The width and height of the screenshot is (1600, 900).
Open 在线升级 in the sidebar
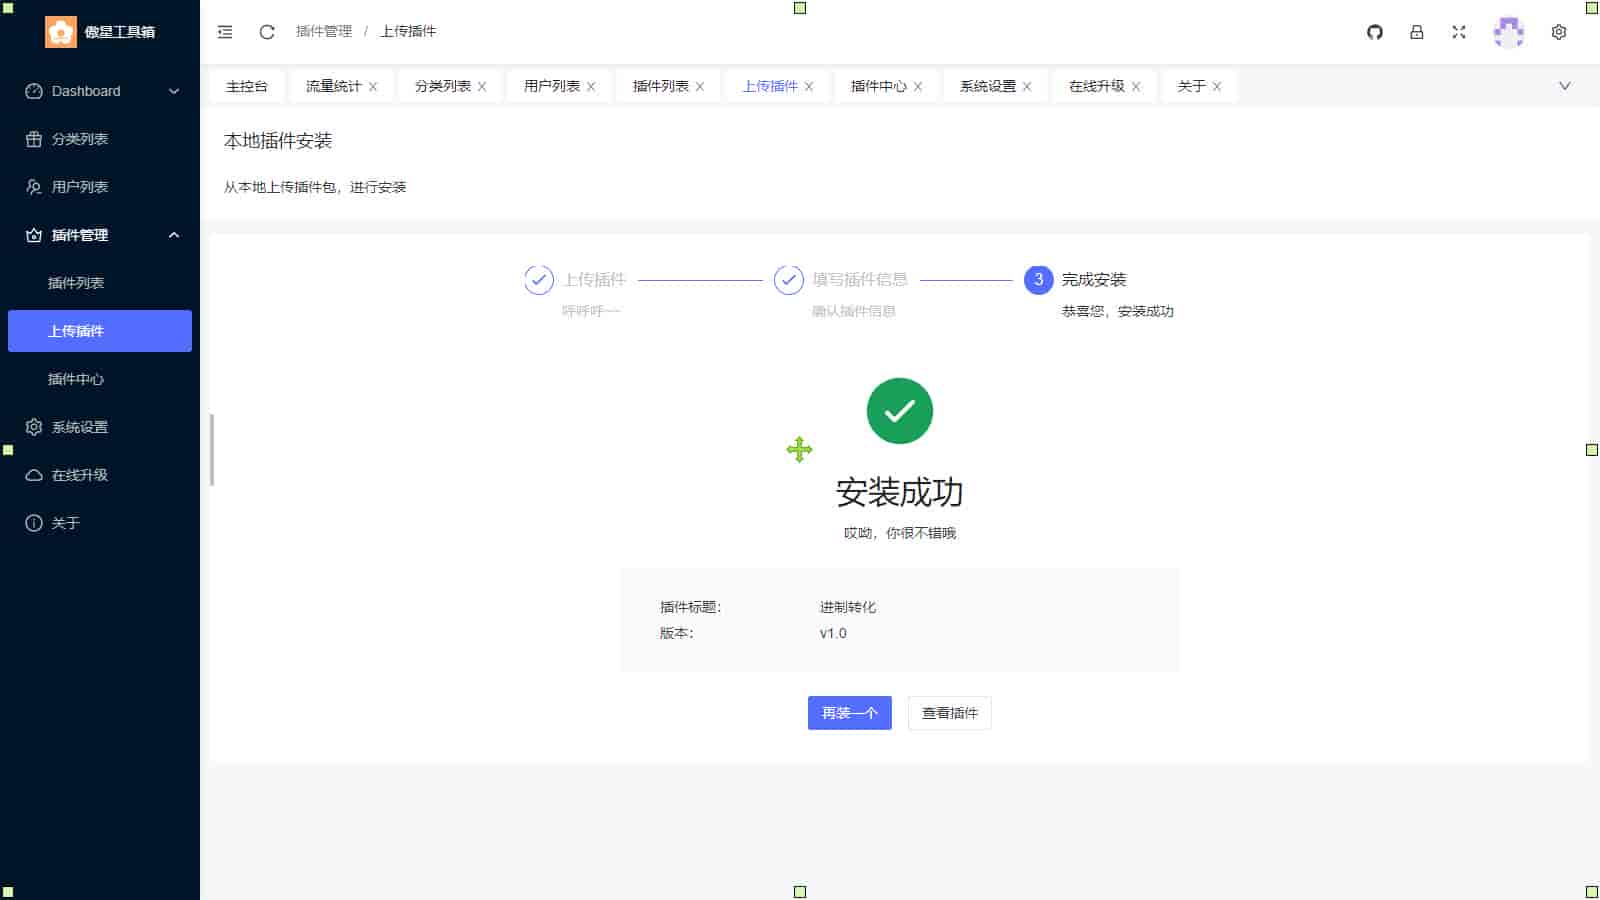pos(80,475)
